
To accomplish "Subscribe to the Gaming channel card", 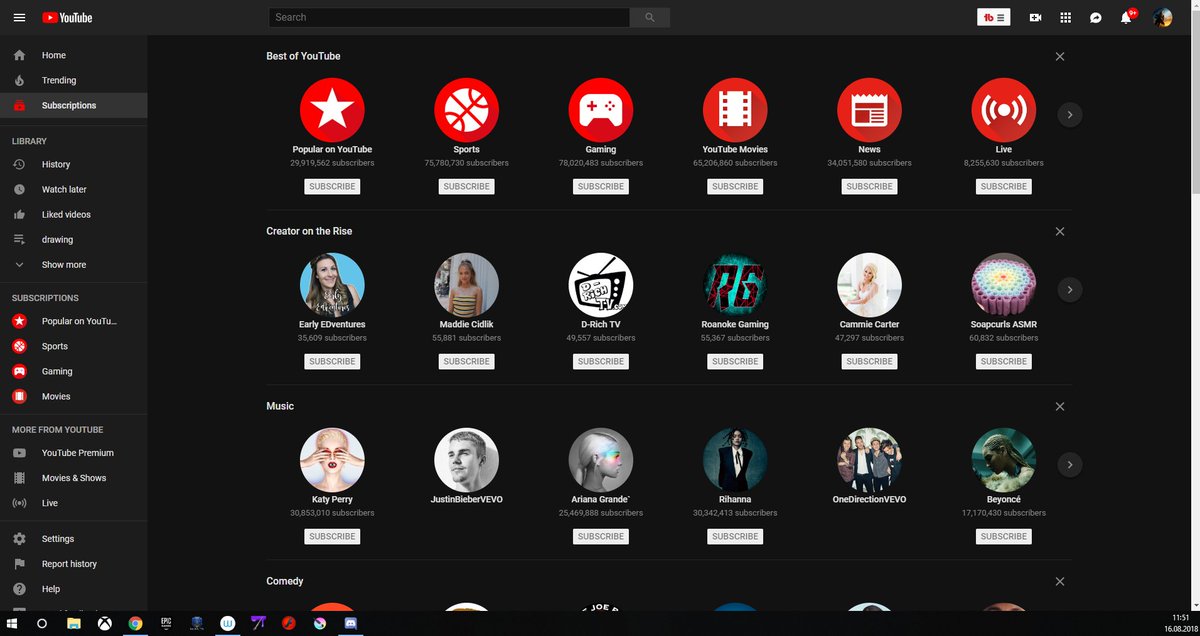I will coord(601,186).
